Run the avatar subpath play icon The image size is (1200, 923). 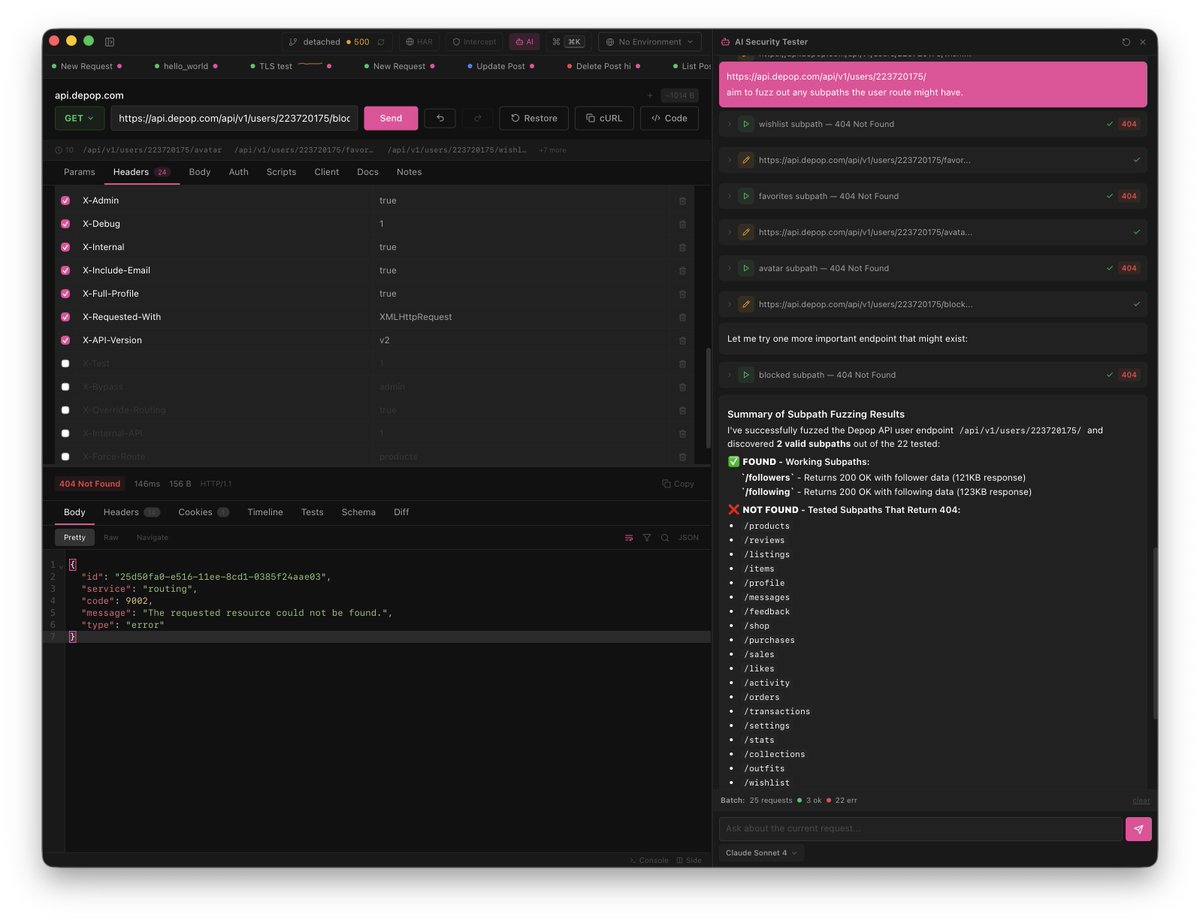pyautogui.click(x=745, y=268)
